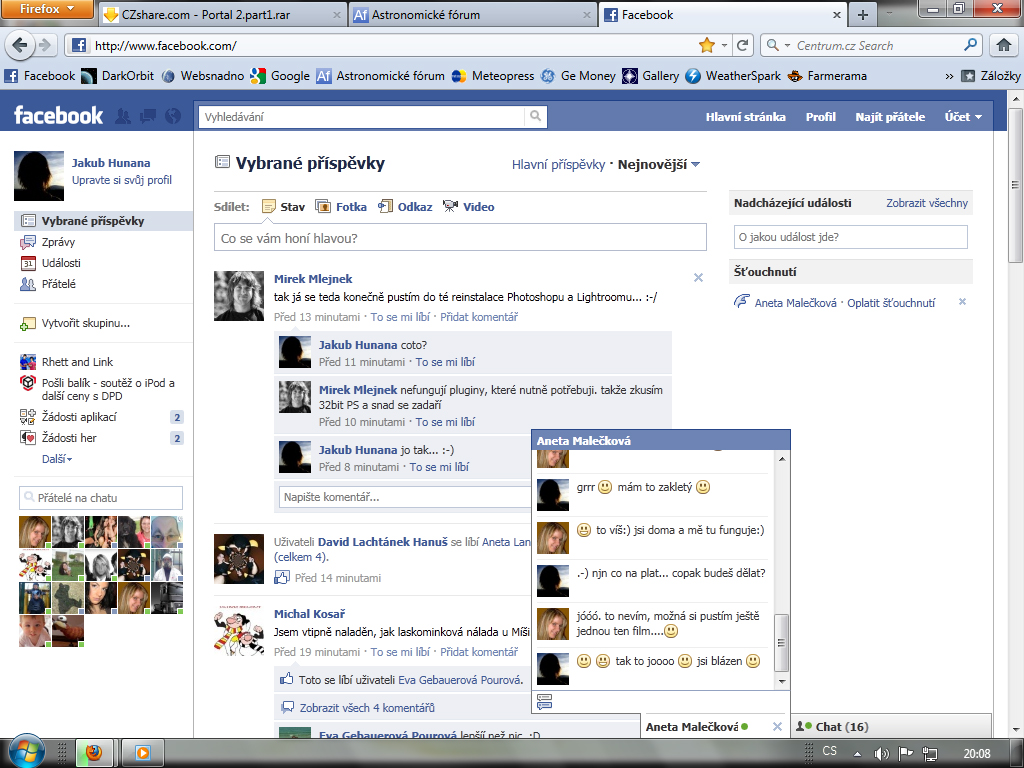Screen dimensions: 1024x768
Task: Click the Firefox back arrow
Action: 20,45
